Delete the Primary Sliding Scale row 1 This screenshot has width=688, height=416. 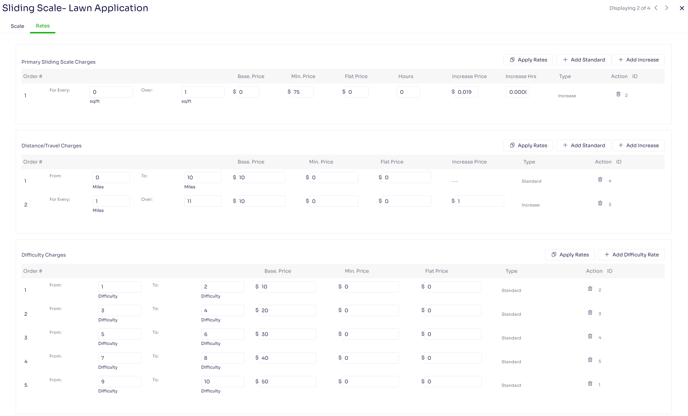tap(618, 94)
